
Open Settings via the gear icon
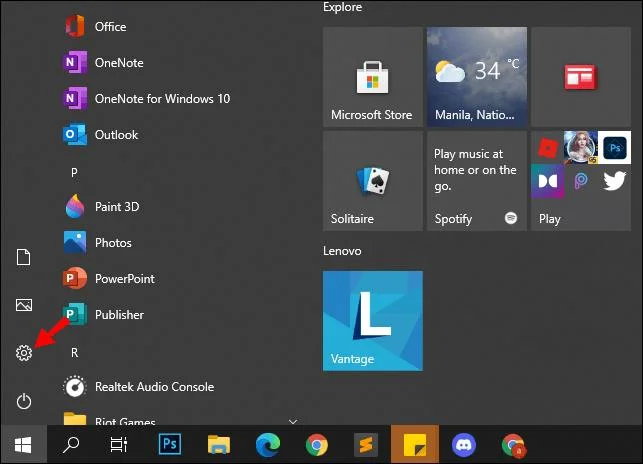click(x=24, y=353)
